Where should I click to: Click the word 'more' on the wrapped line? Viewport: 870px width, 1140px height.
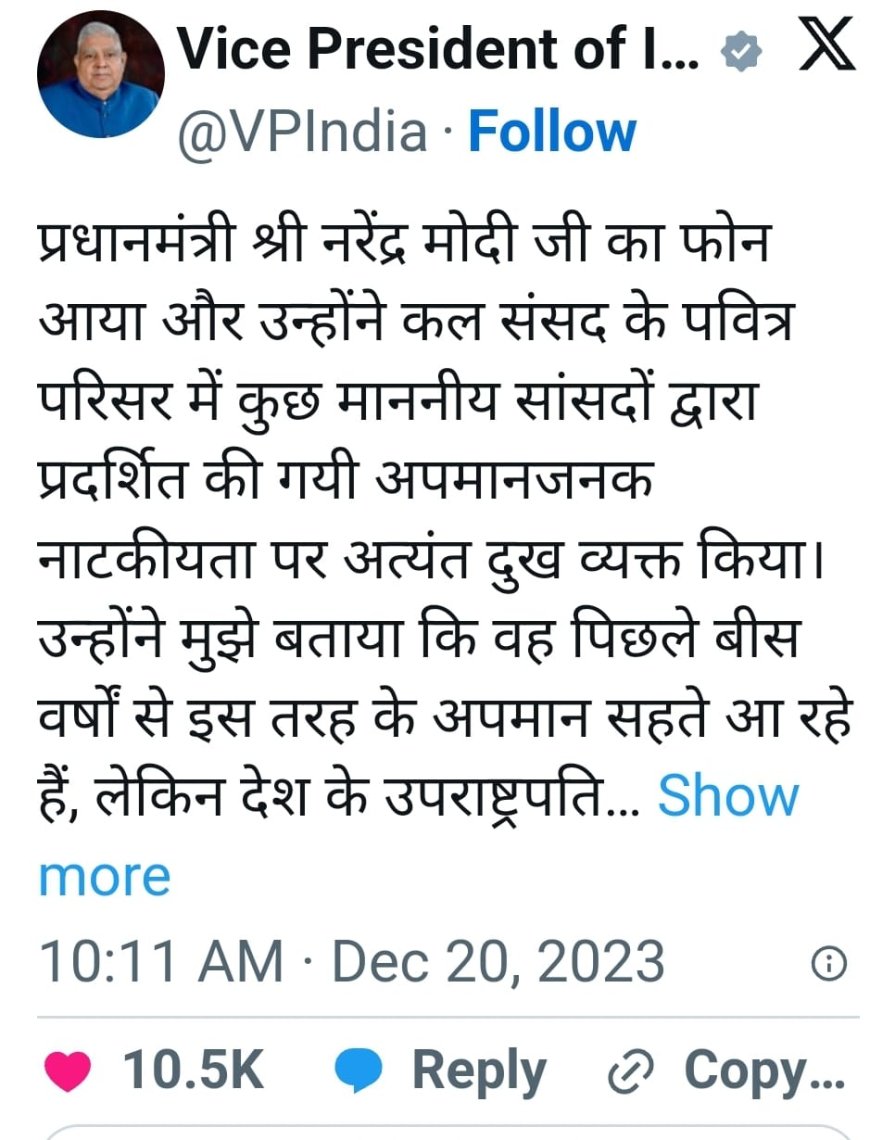pos(104,877)
